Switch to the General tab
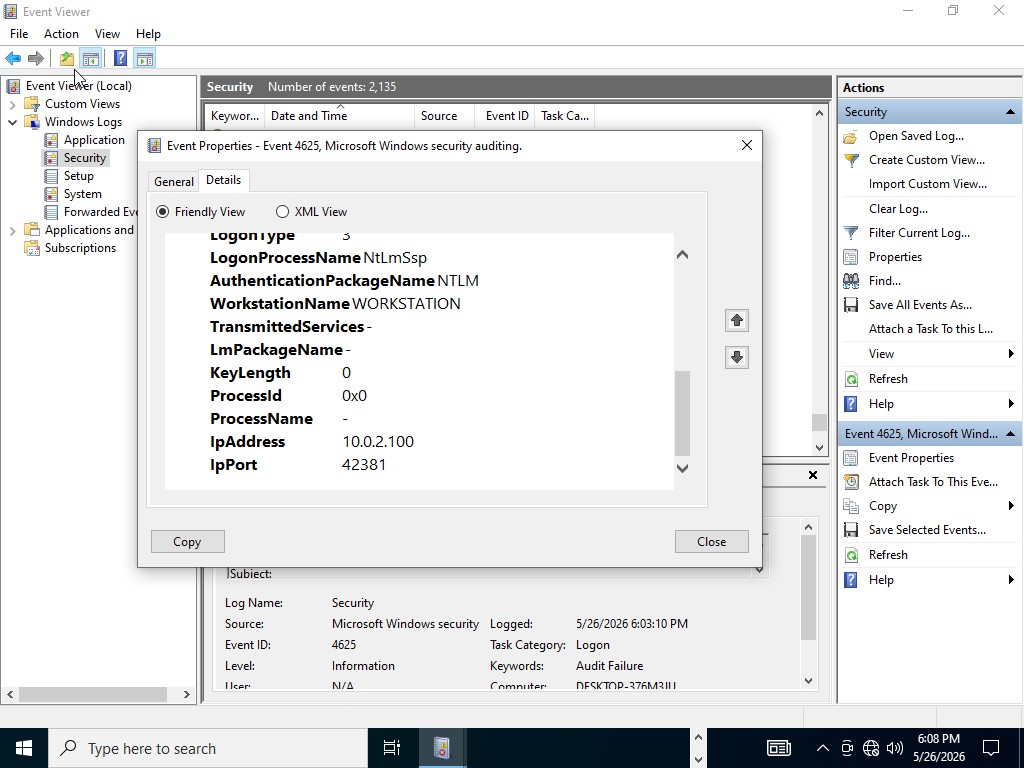 pos(174,182)
